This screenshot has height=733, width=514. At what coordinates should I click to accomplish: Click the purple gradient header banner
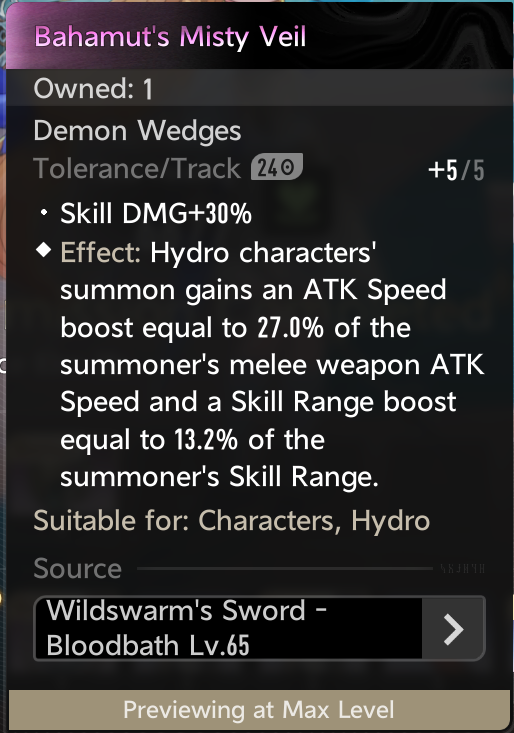pos(259,36)
